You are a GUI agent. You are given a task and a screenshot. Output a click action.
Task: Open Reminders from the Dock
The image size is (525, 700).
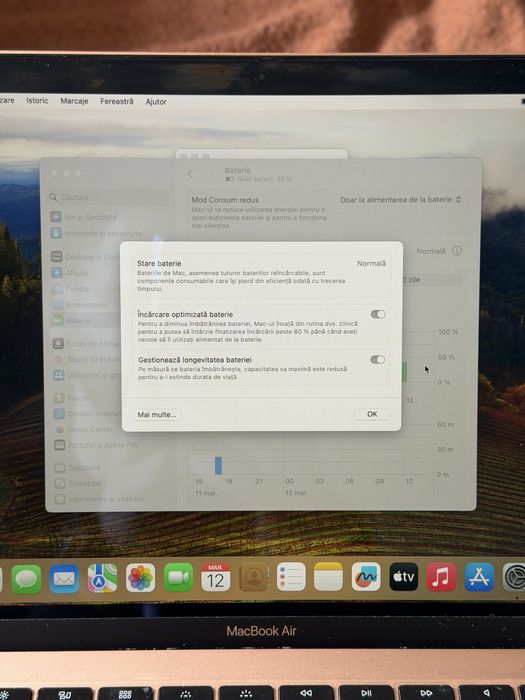pos(291,577)
